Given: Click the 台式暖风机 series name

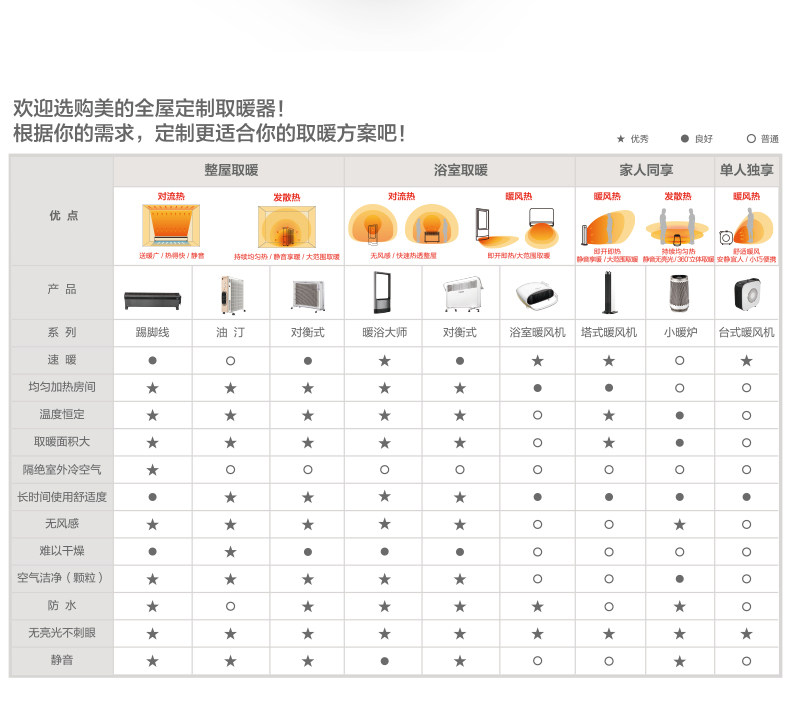Looking at the screenshot, I should (x=747, y=333).
